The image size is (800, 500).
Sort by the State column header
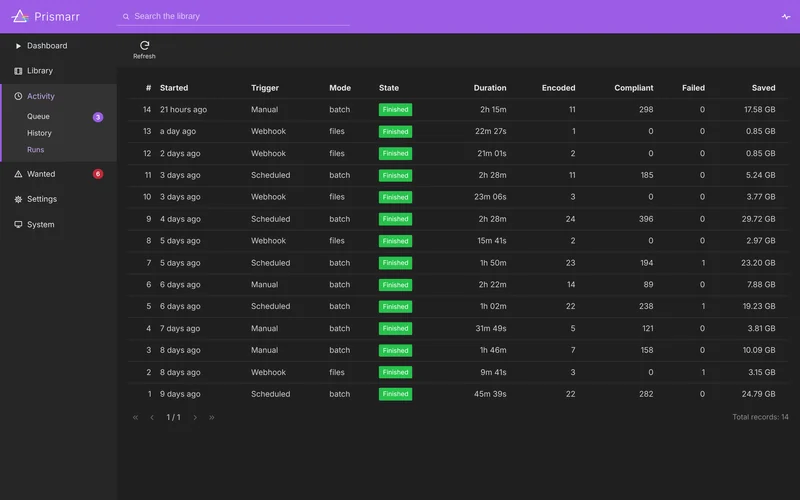(389, 88)
